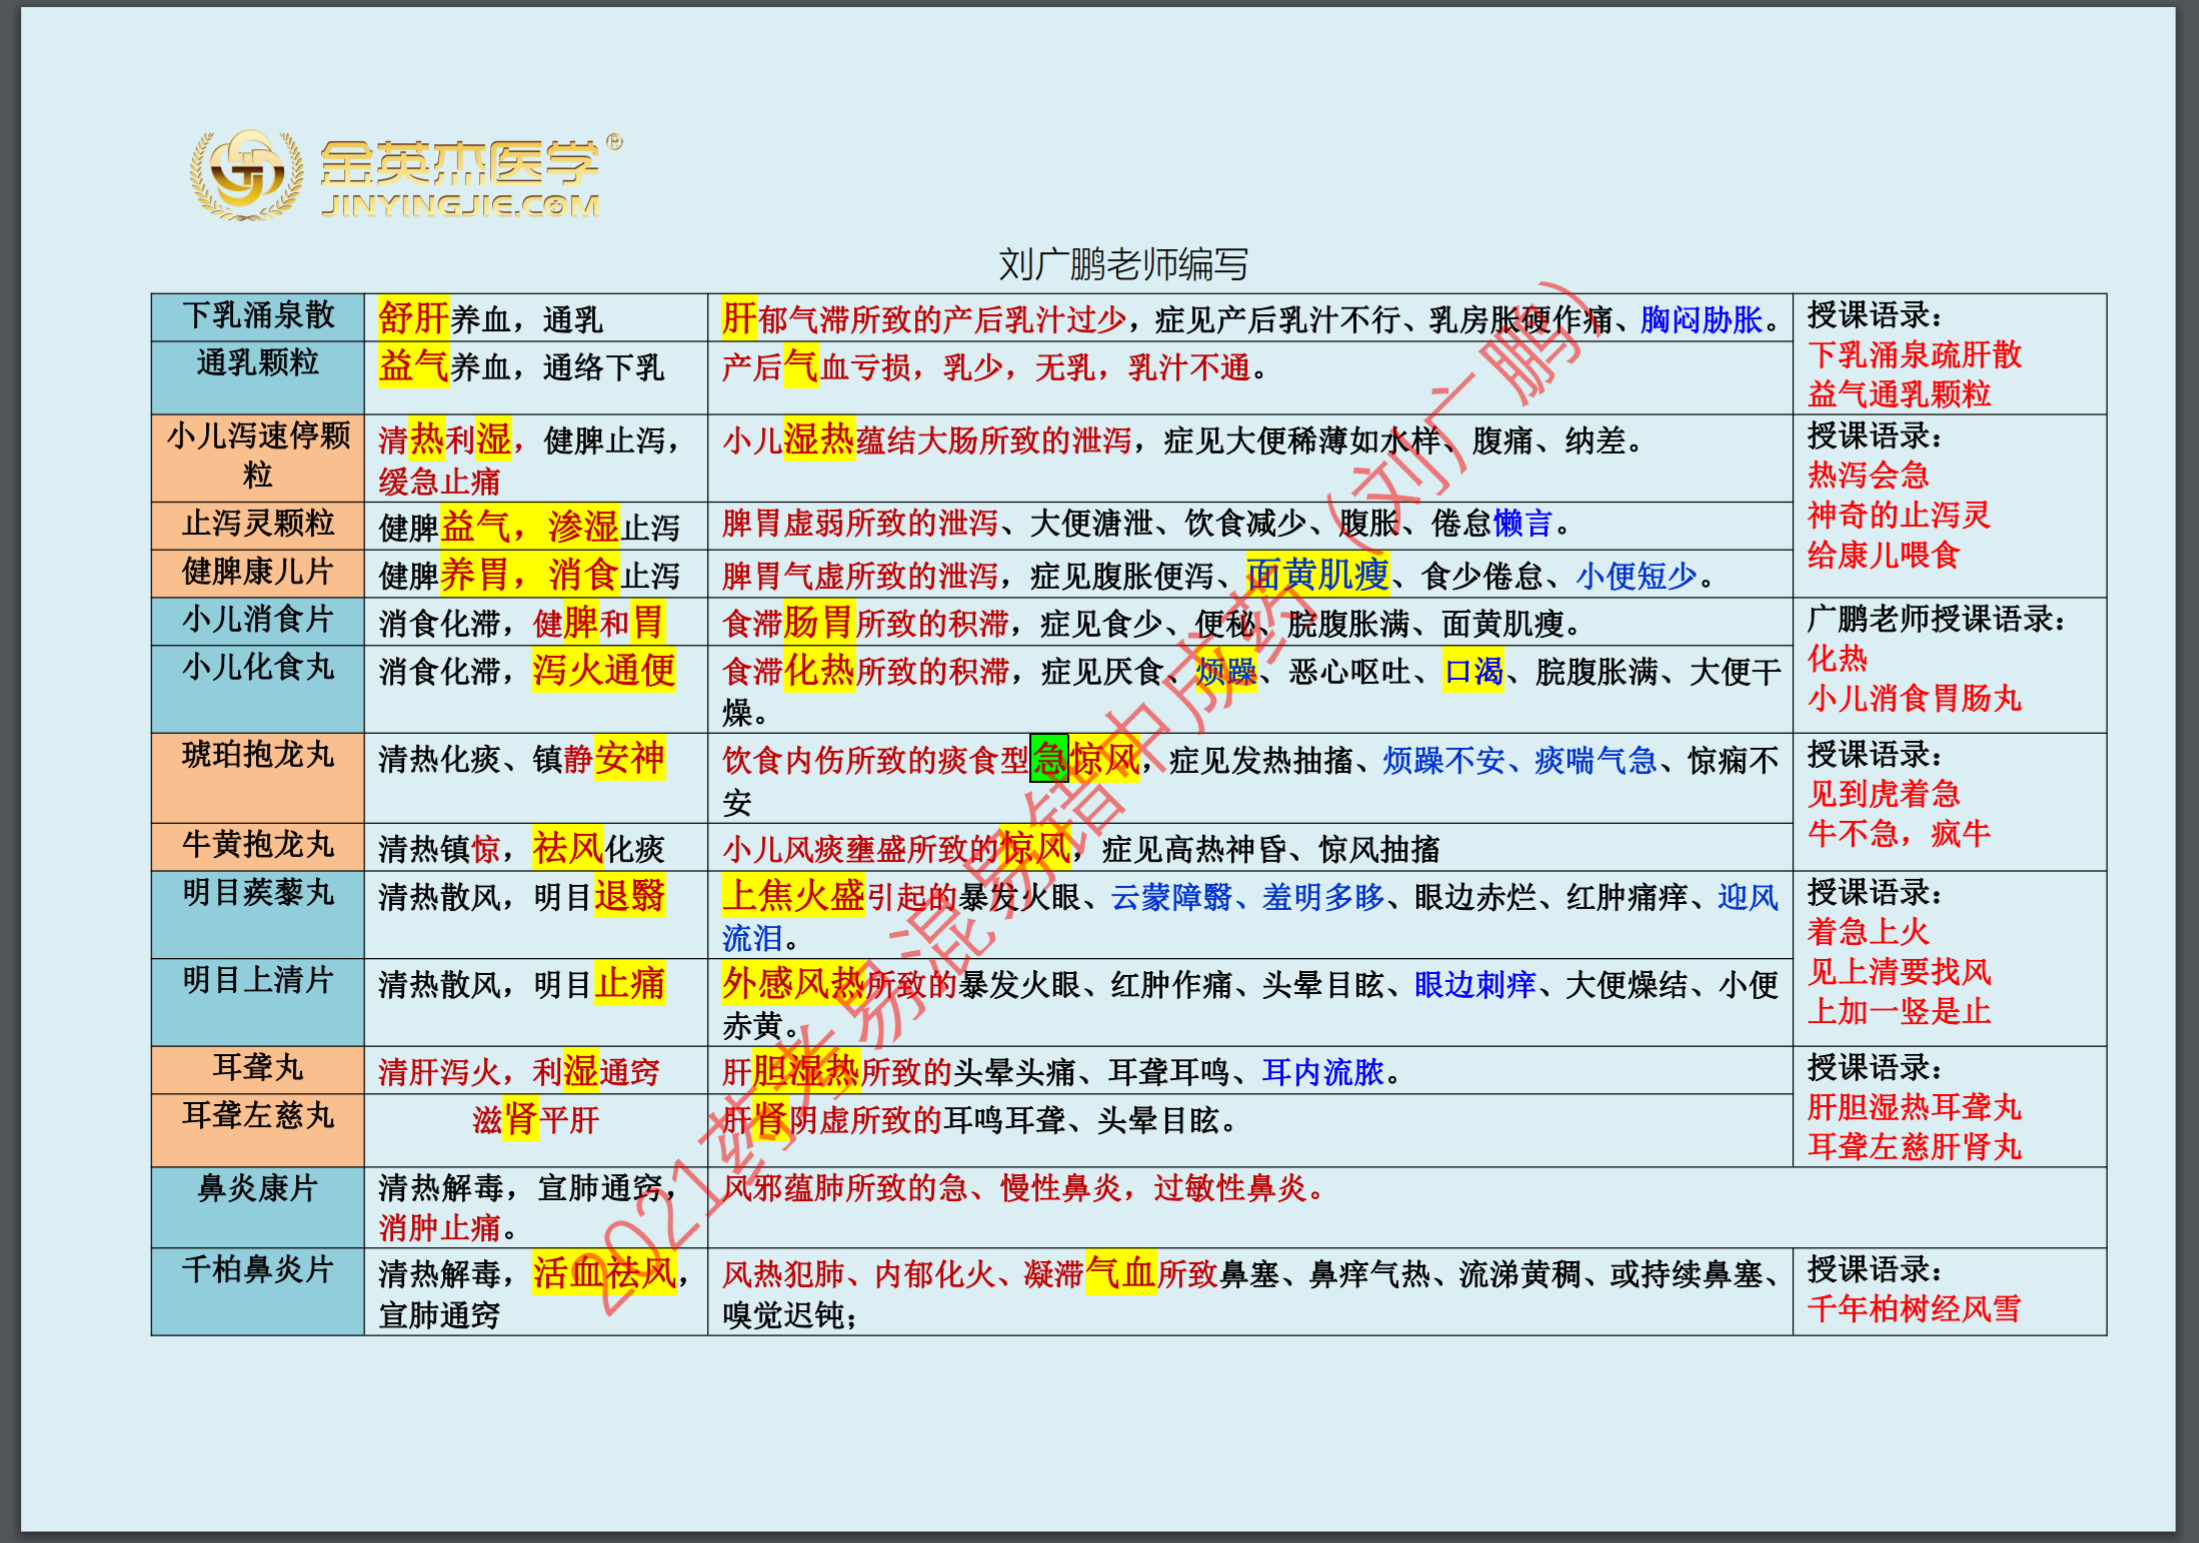The image size is (2199, 1543).
Task: Select the 耳聋左慈丸 name cell
Action: [x=258, y=1130]
